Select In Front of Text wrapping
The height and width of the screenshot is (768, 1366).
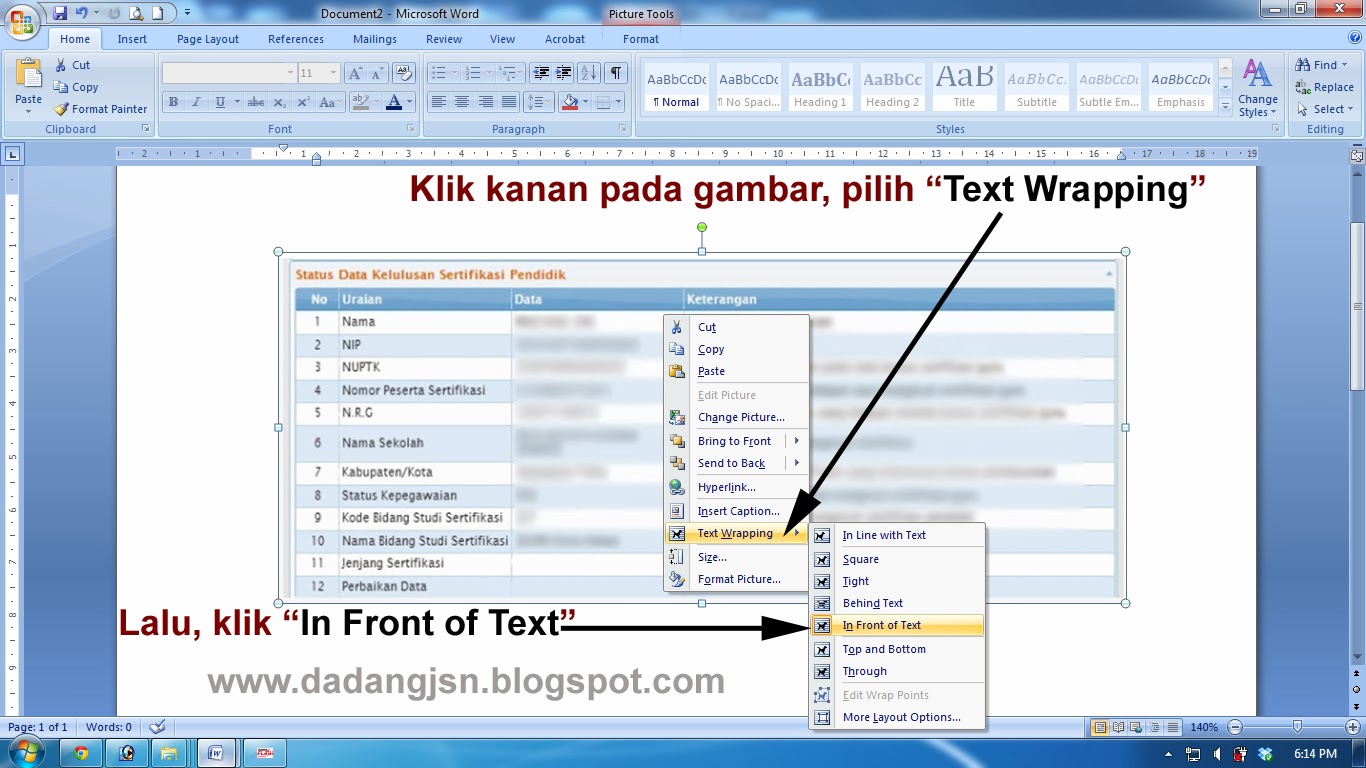[897, 625]
